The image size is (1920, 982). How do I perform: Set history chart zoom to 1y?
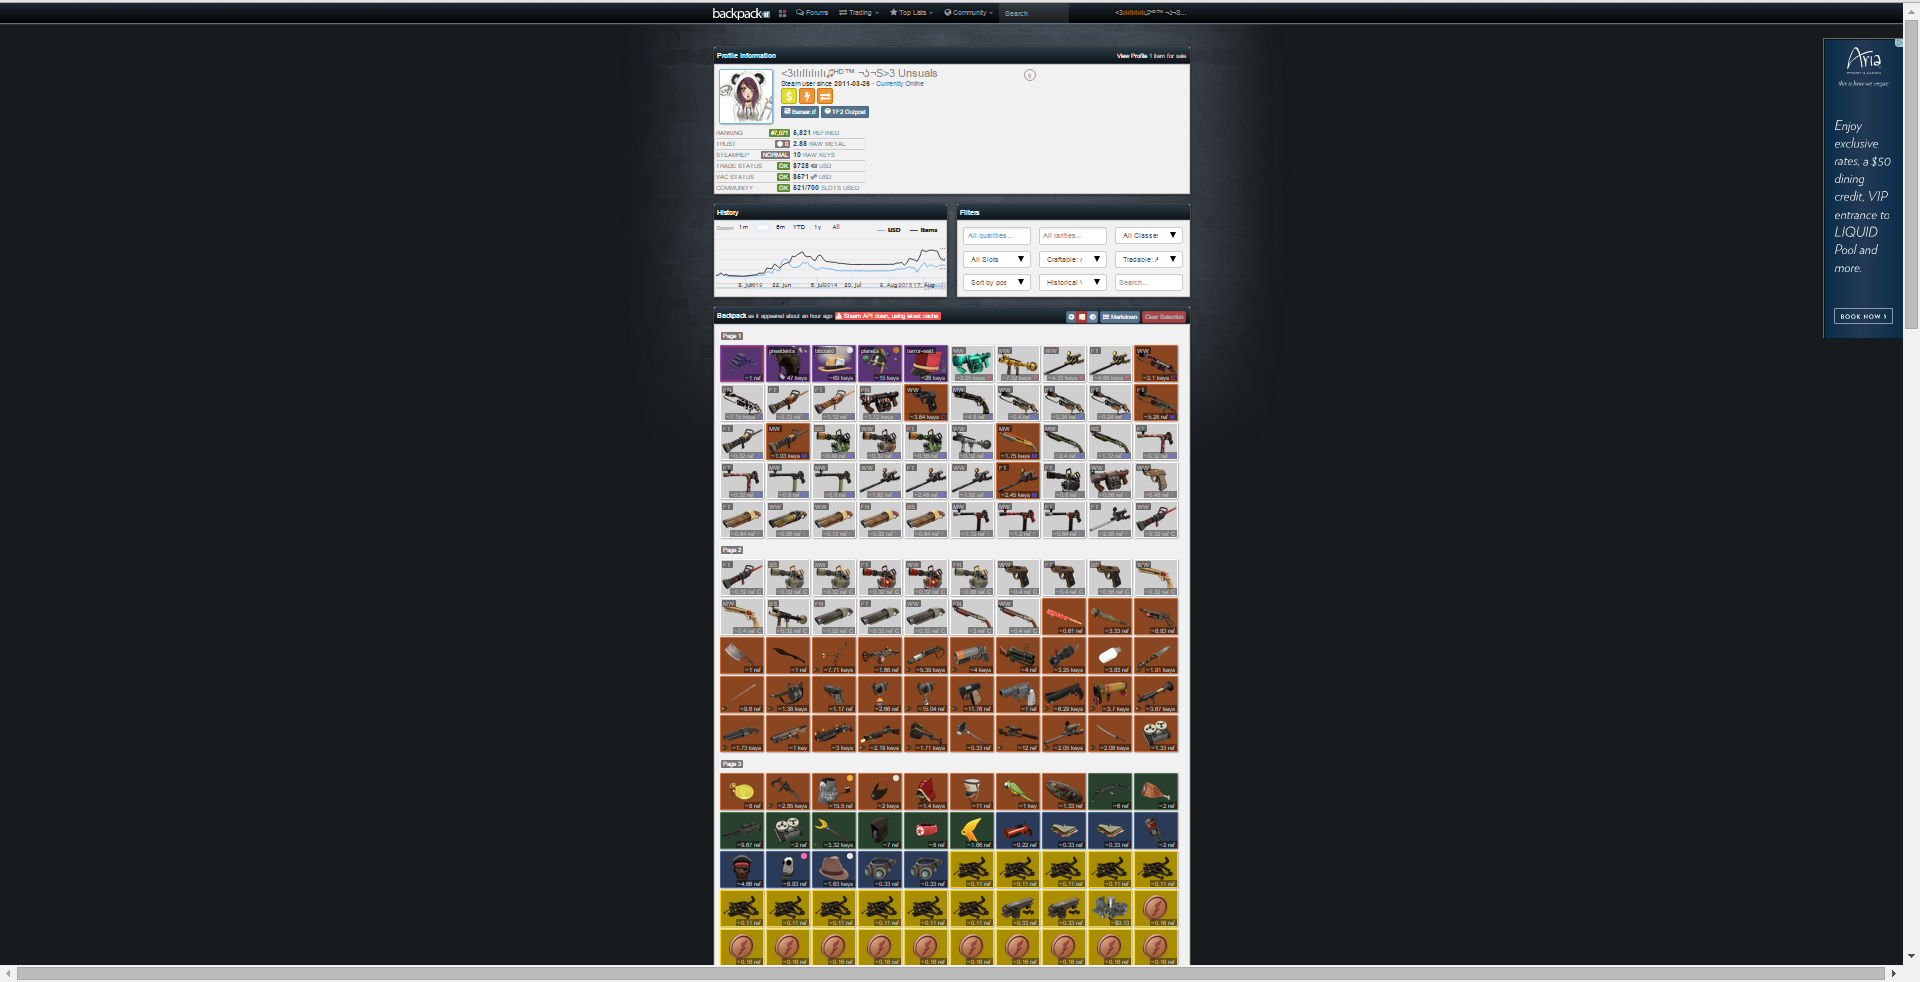tap(817, 227)
